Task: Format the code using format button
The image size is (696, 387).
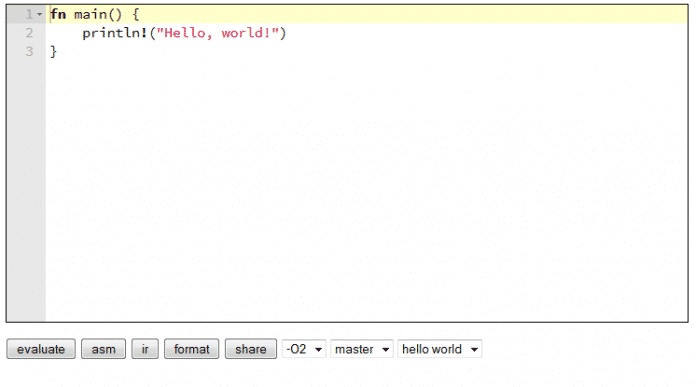Action: (191, 349)
